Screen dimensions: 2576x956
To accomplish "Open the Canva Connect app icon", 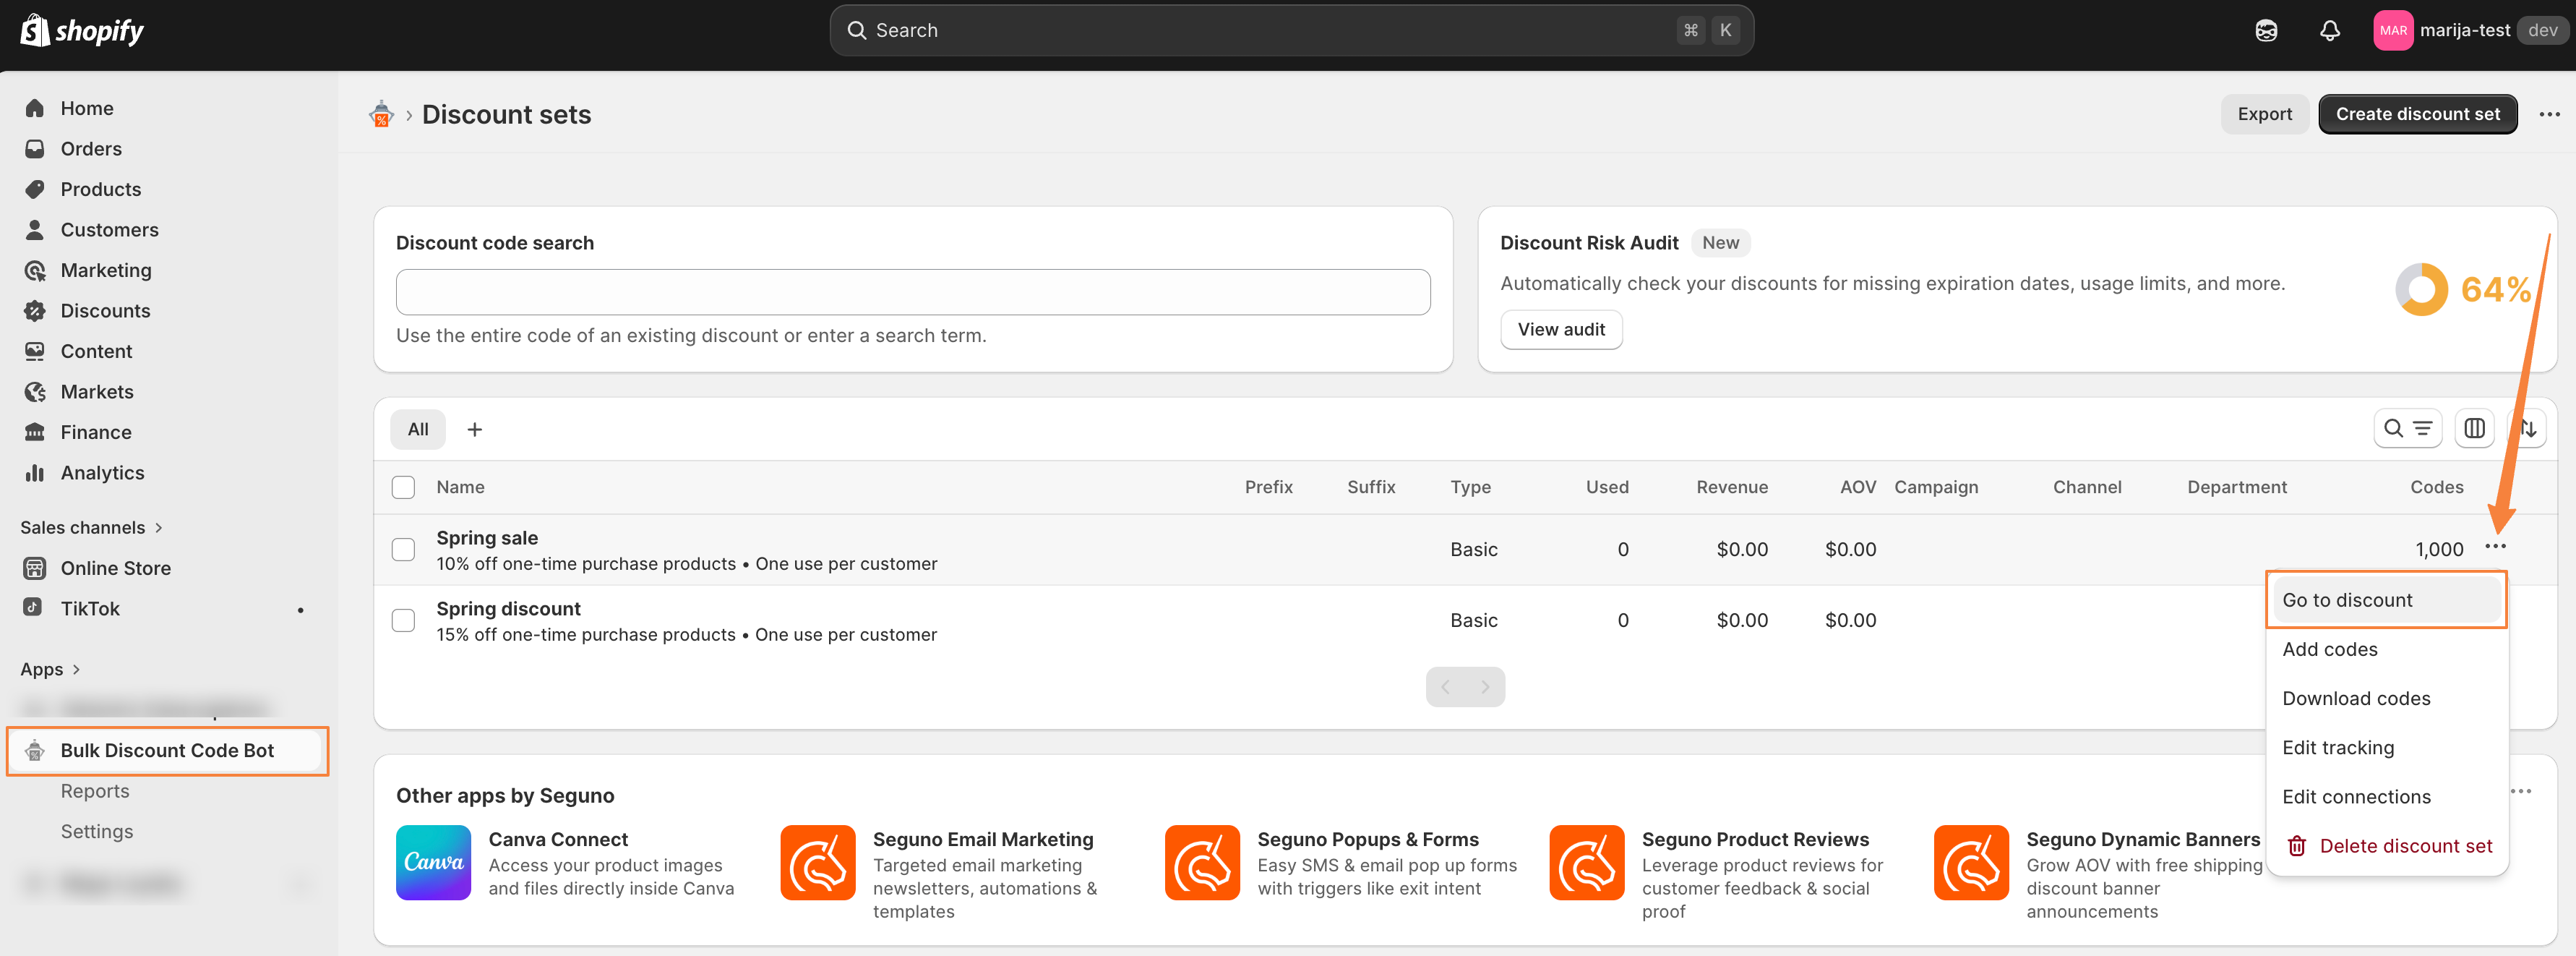I will click(x=433, y=862).
